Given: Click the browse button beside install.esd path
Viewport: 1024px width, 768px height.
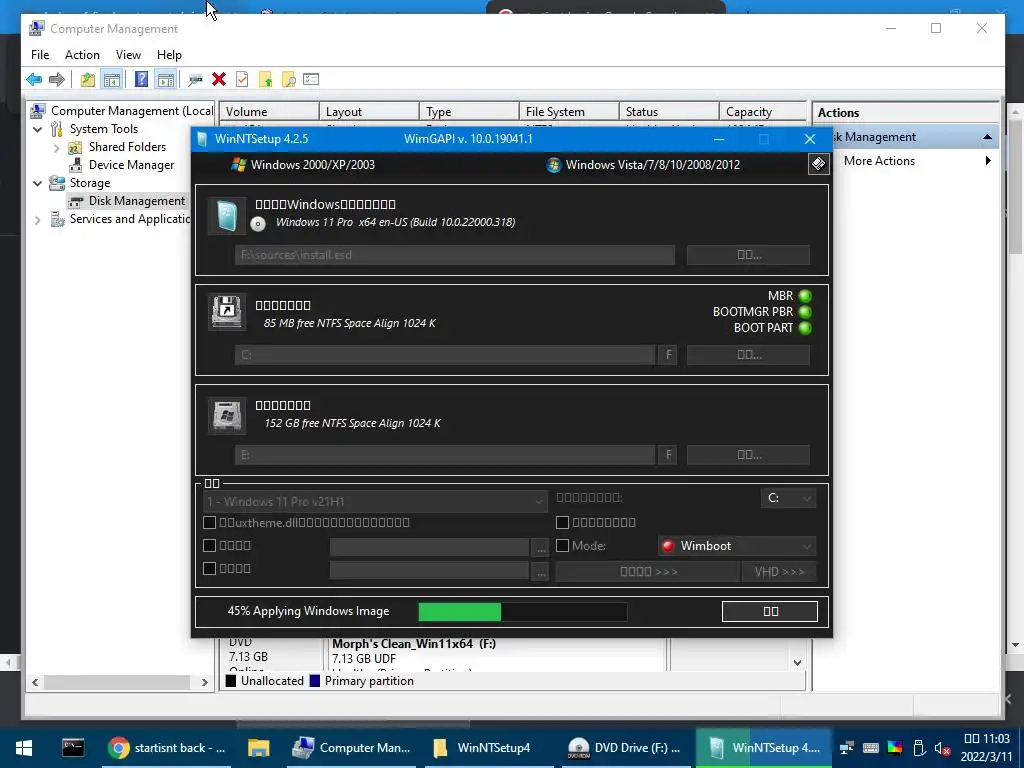Looking at the screenshot, I should 748,255.
